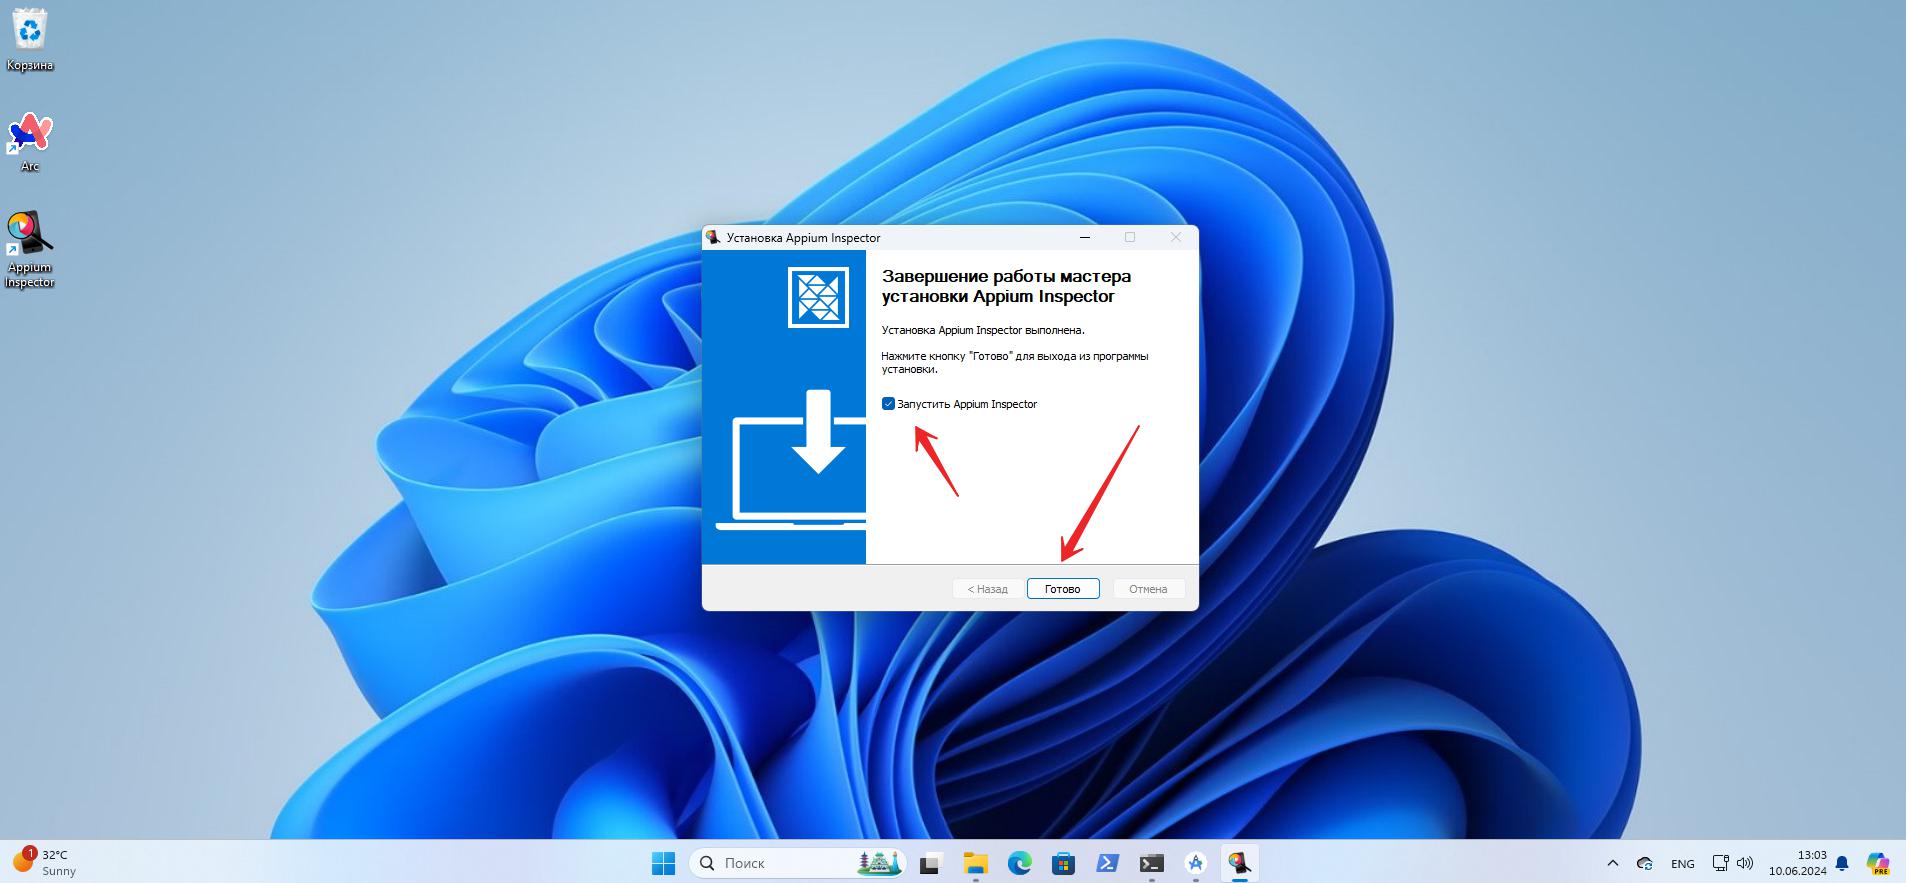This screenshot has height=883, width=1906.
Task: Open the Terminal taskbar icon
Action: (1151, 863)
